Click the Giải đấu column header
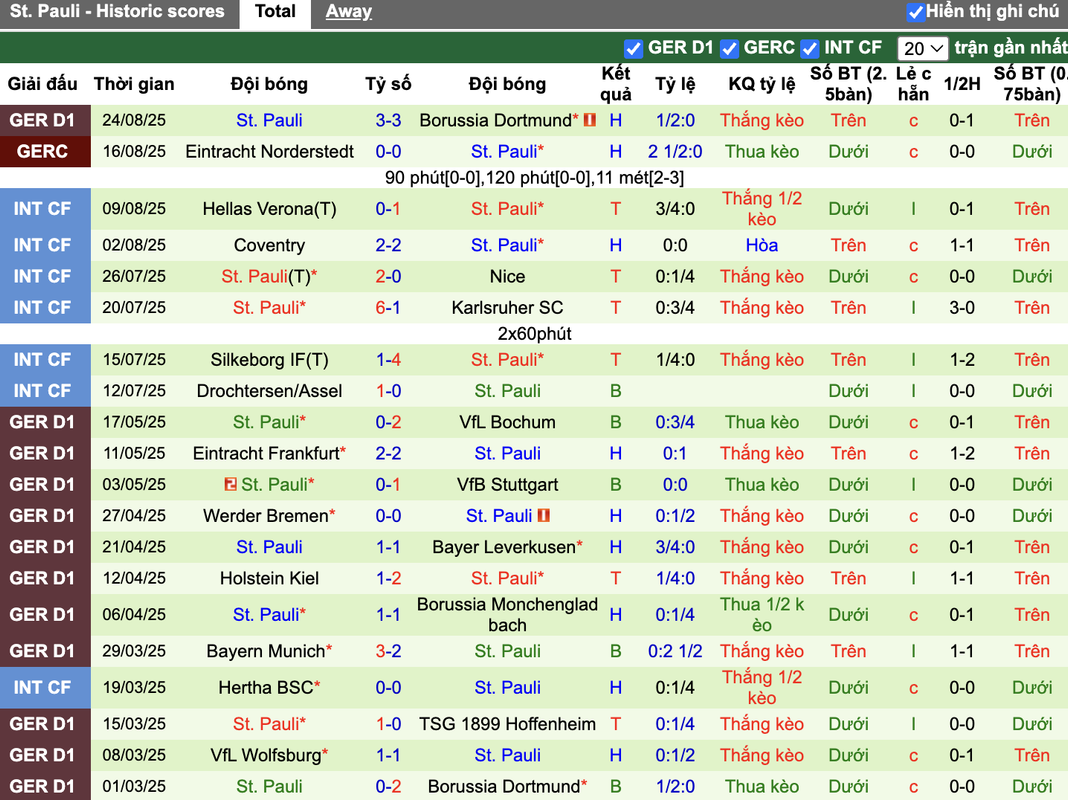Screen dimensions: 1068x800 click(42, 84)
